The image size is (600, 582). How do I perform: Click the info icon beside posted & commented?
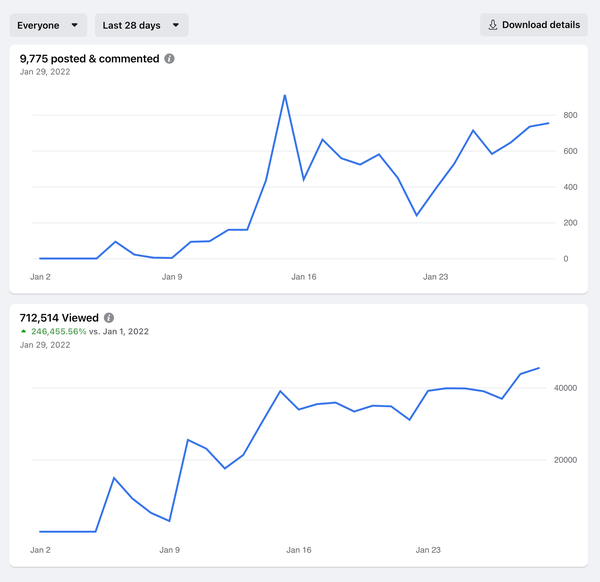(170, 59)
